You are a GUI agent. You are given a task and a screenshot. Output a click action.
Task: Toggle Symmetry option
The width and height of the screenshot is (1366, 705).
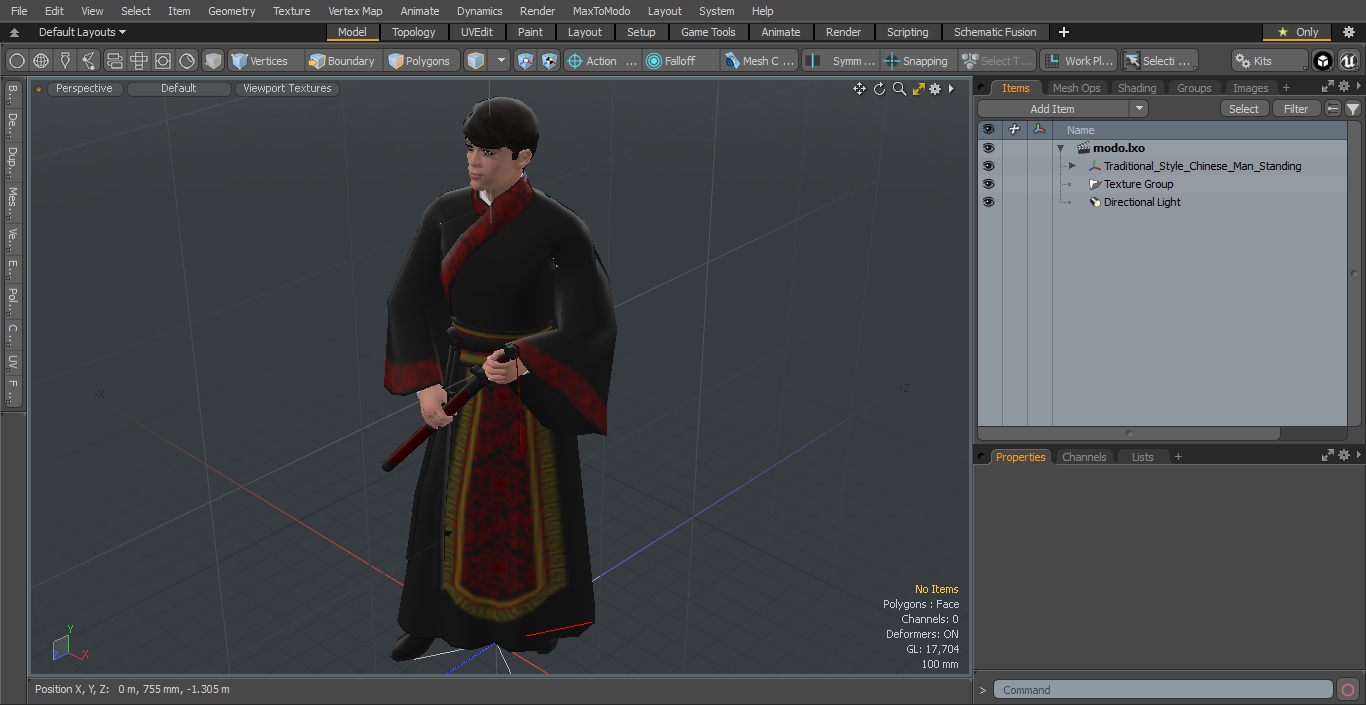coord(841,61)
